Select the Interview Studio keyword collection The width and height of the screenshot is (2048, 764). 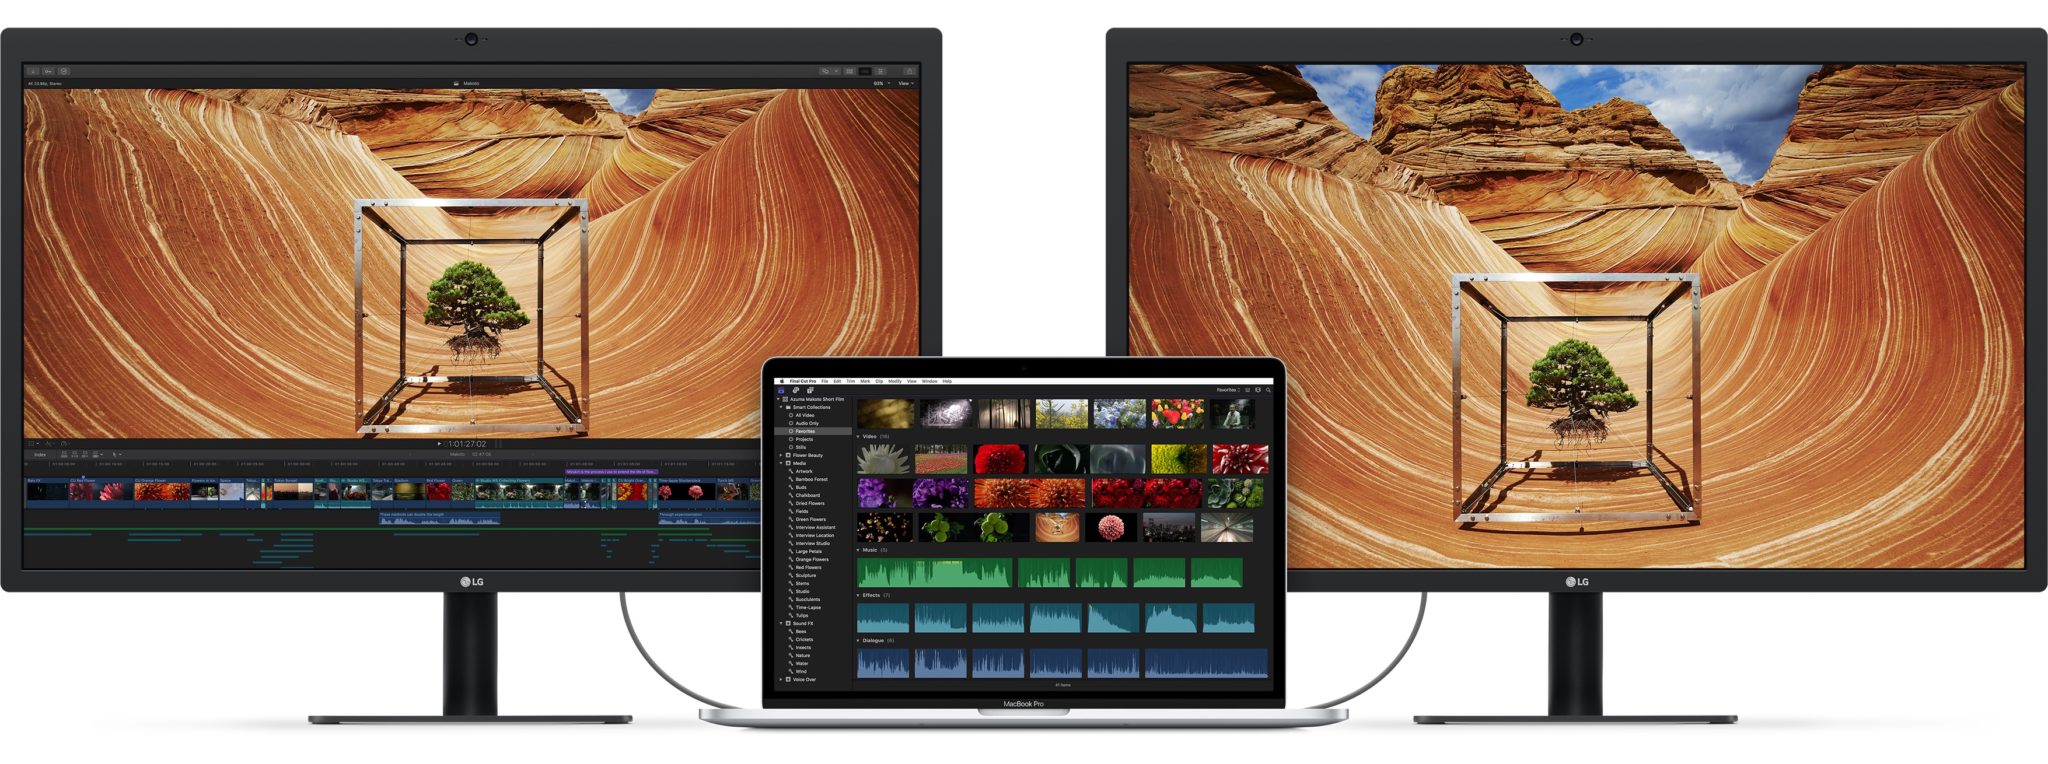(812, 543)
